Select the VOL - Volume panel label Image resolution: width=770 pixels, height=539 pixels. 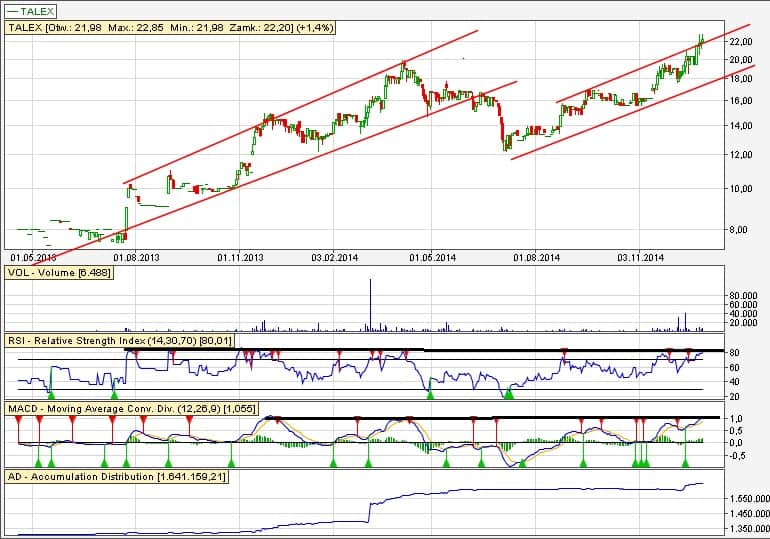pyautogui.click(x=59, y=273)
